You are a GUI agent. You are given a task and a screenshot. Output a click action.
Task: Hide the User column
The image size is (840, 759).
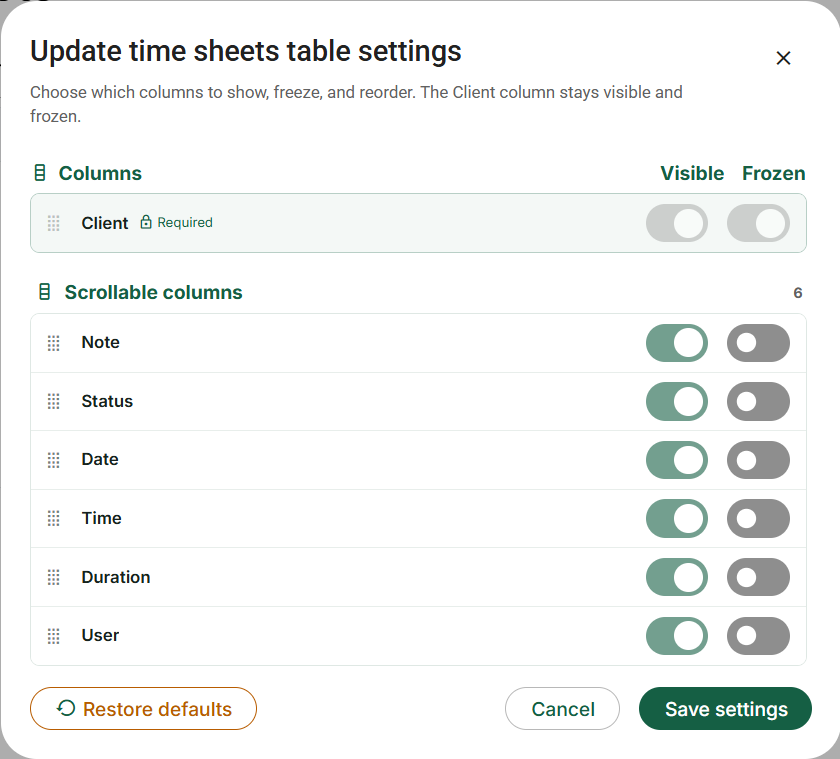pyautogui.click(x=677, y=636)
